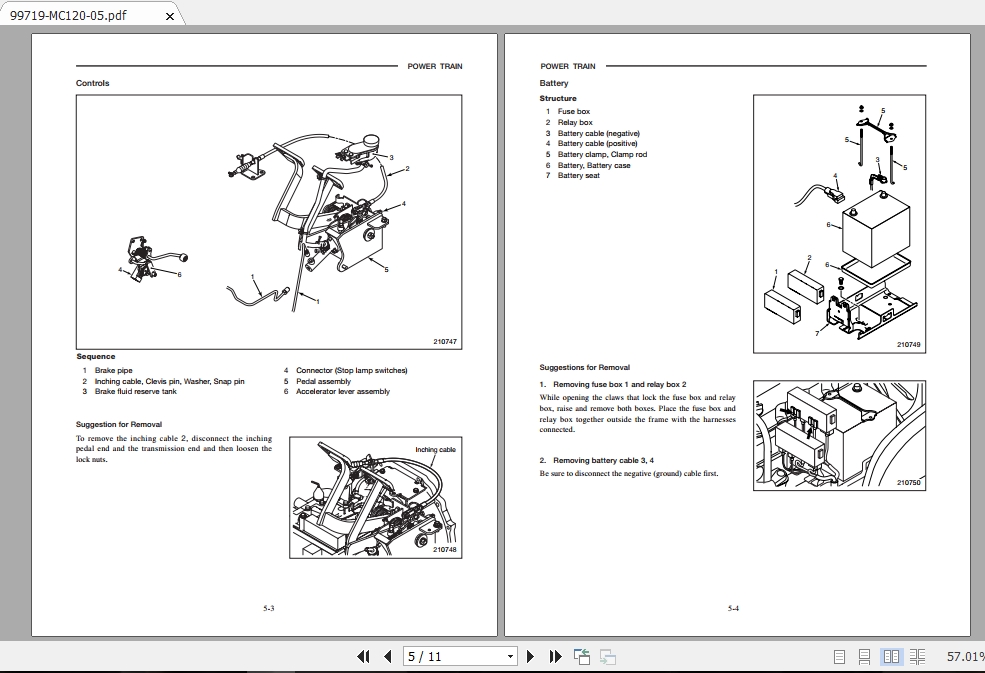The image size is (985, 673).
Task: Navigate back in page history
Action: coord(581,657)
